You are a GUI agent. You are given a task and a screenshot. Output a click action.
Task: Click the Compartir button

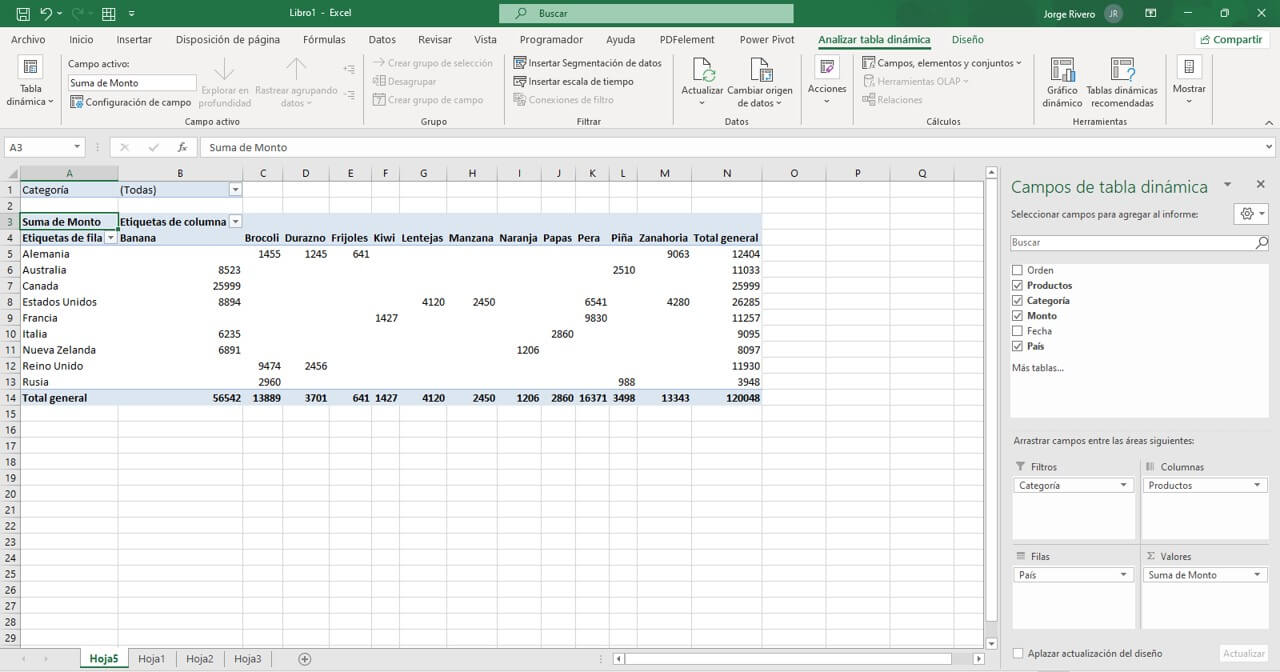(x=1231, y=39)
